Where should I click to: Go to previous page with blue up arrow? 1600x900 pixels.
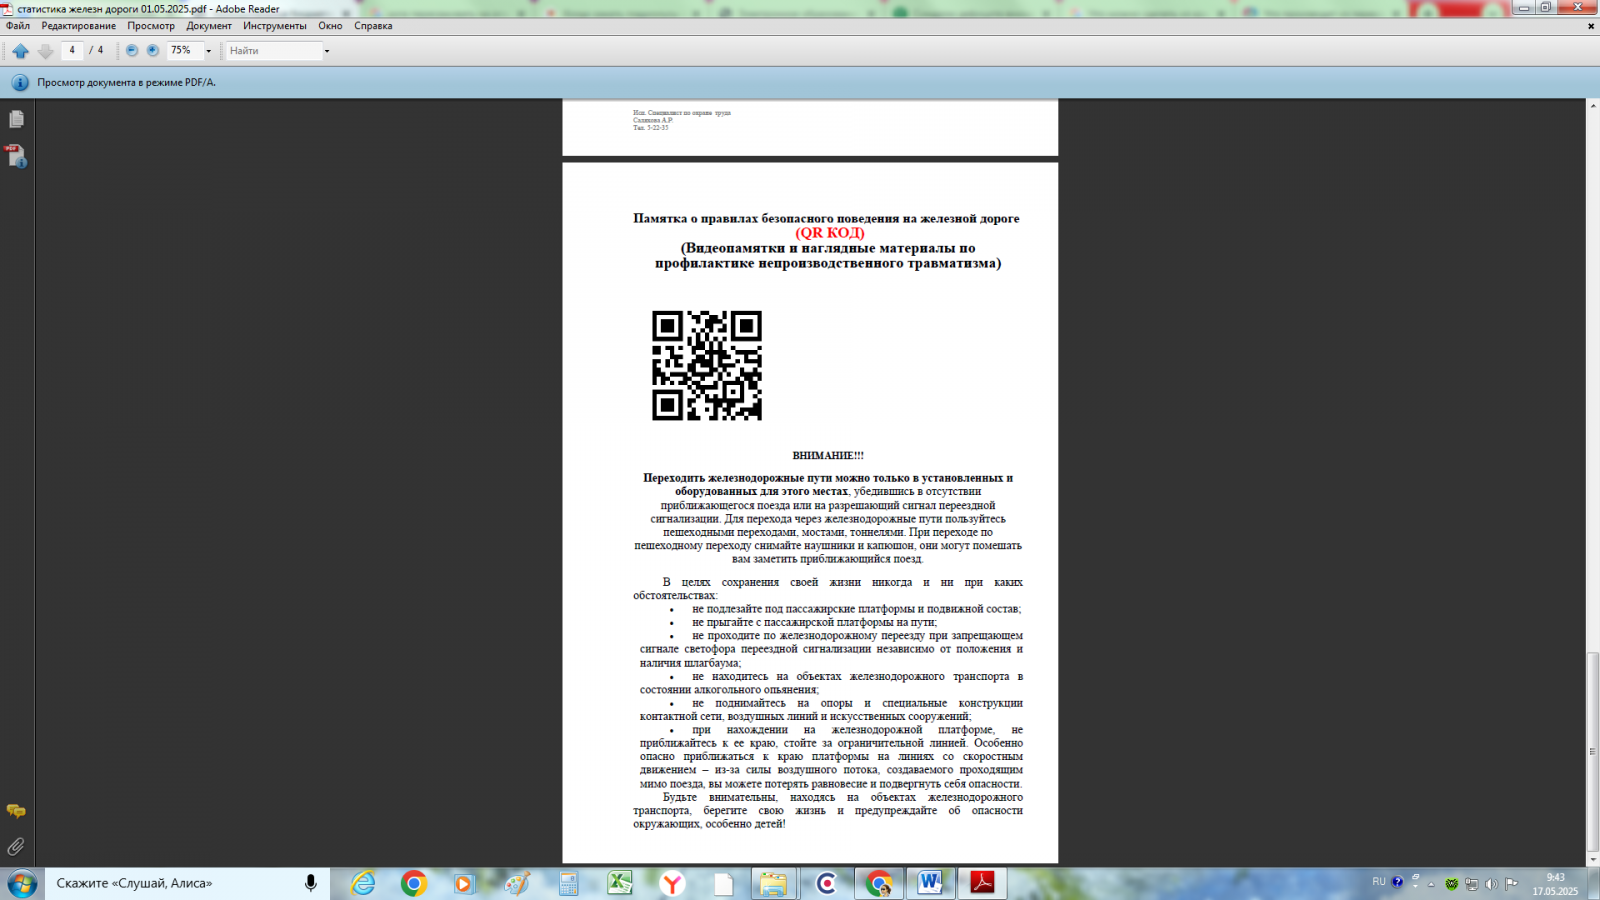(20, 51)
